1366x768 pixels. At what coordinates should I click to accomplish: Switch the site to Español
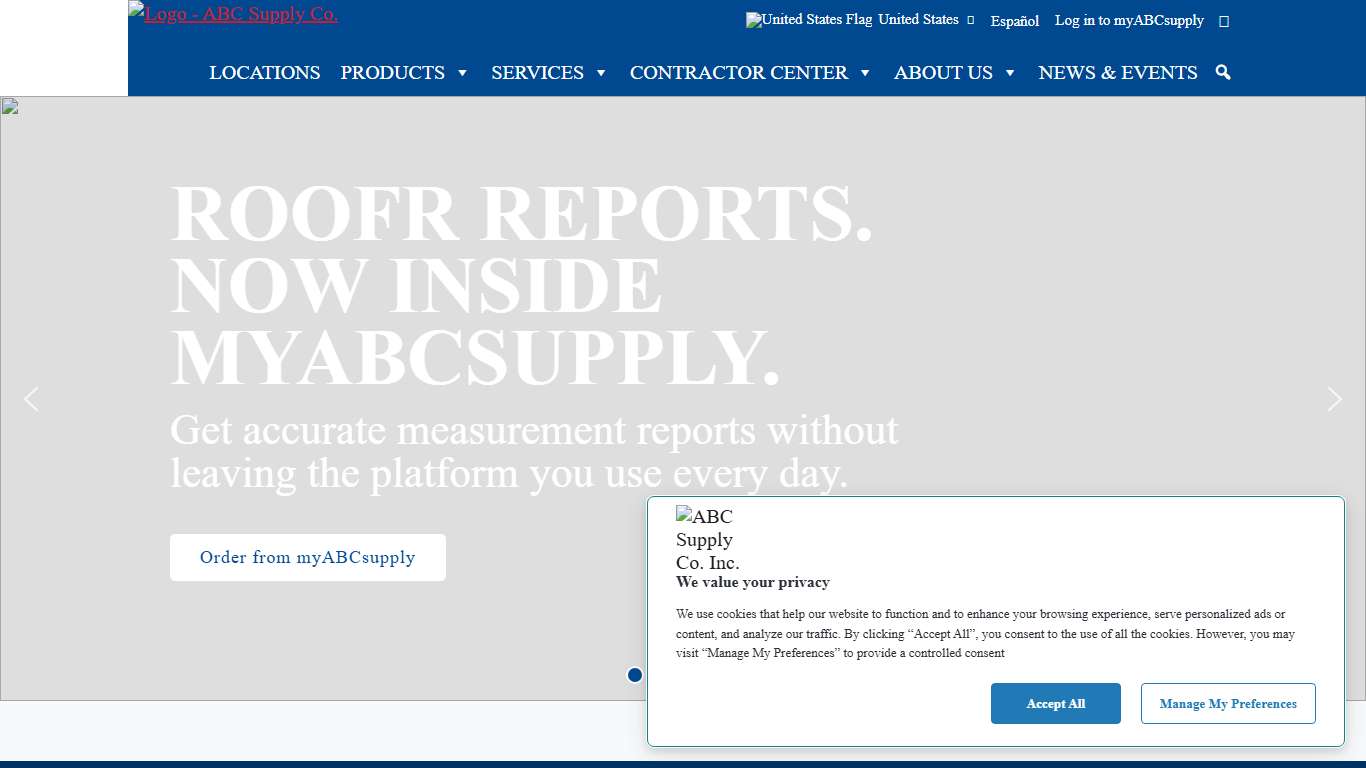tap(1014, 21)
